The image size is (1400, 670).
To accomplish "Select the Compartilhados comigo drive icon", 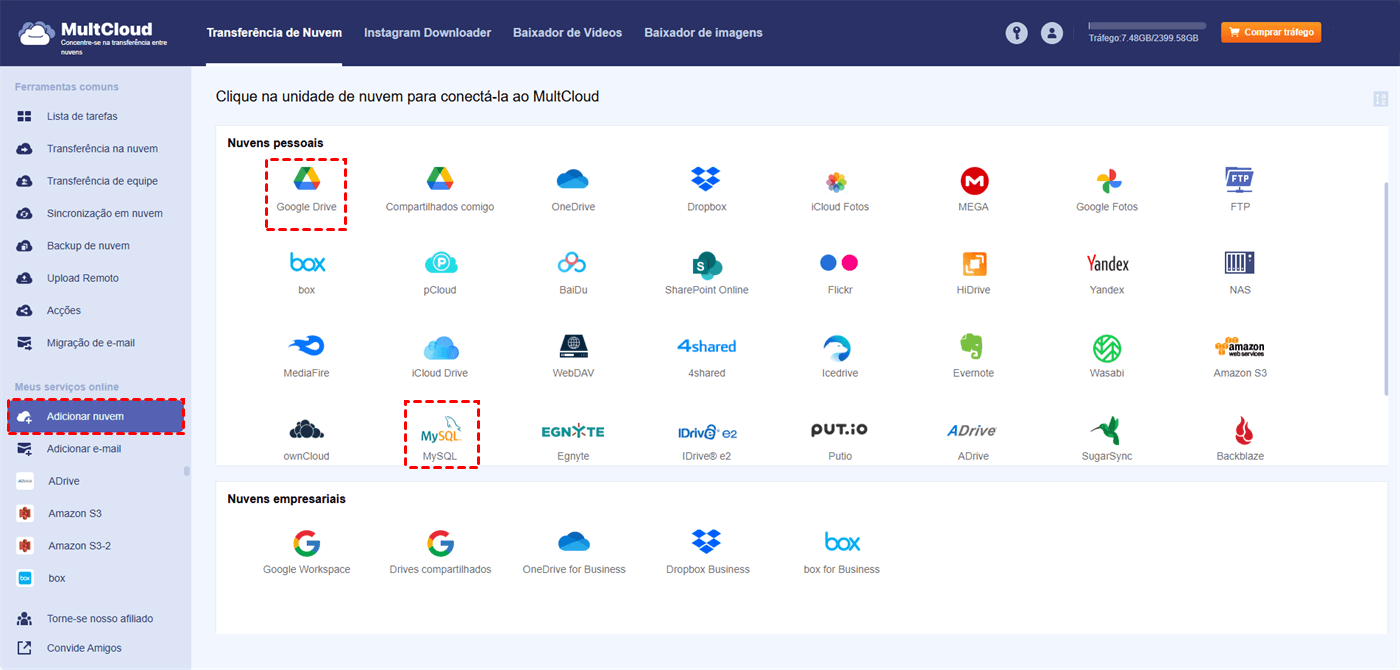I will coord(440,179).
